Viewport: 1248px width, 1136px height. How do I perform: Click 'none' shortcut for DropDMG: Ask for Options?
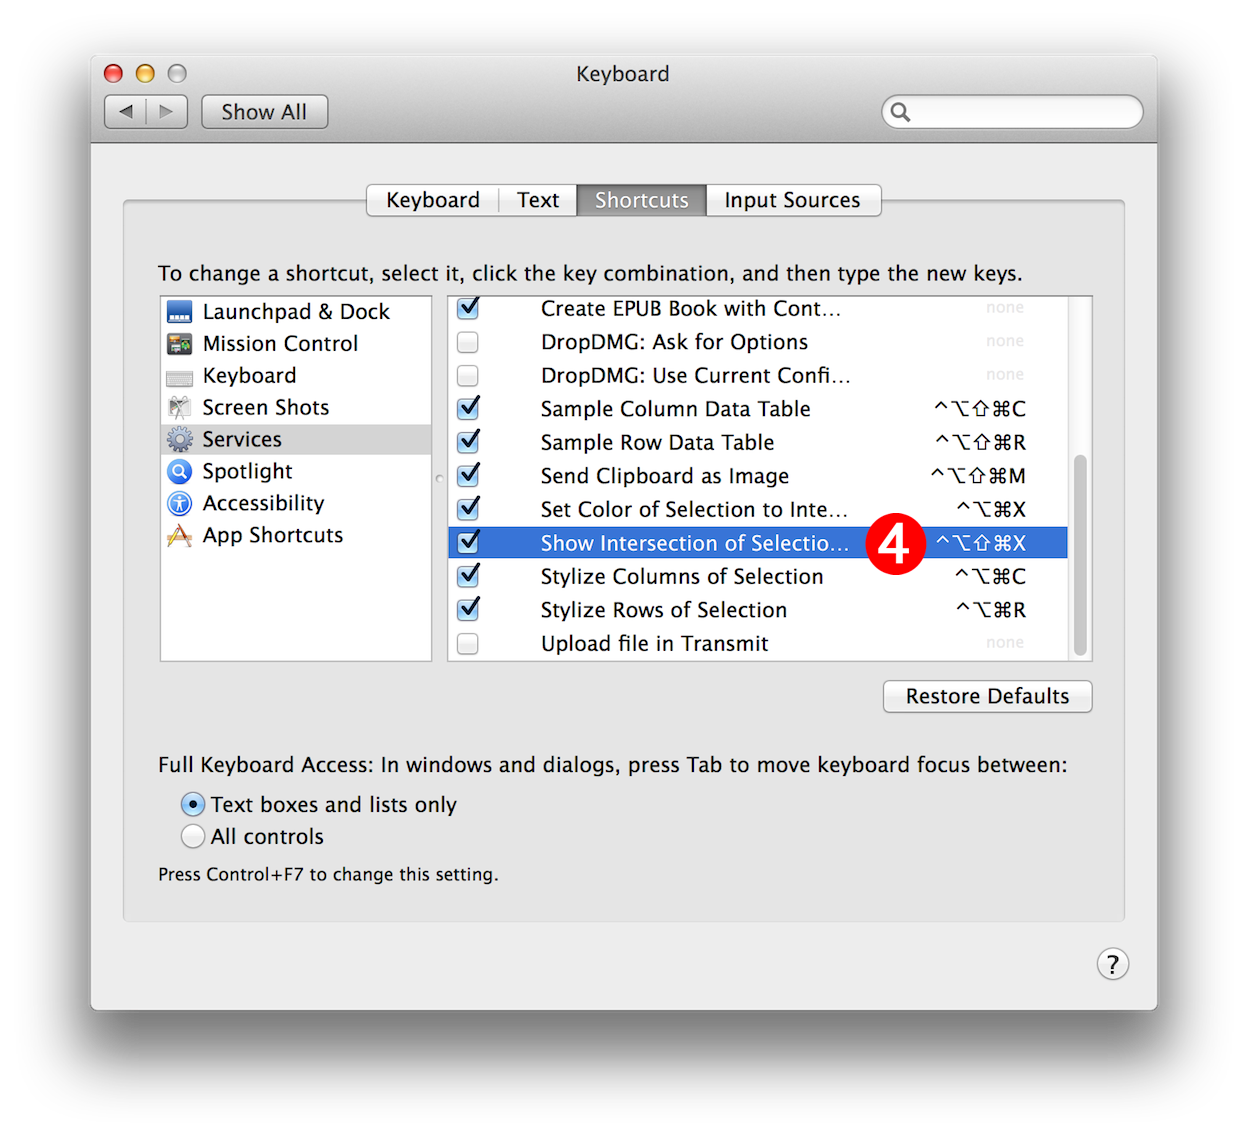(x=1005, y=341)
